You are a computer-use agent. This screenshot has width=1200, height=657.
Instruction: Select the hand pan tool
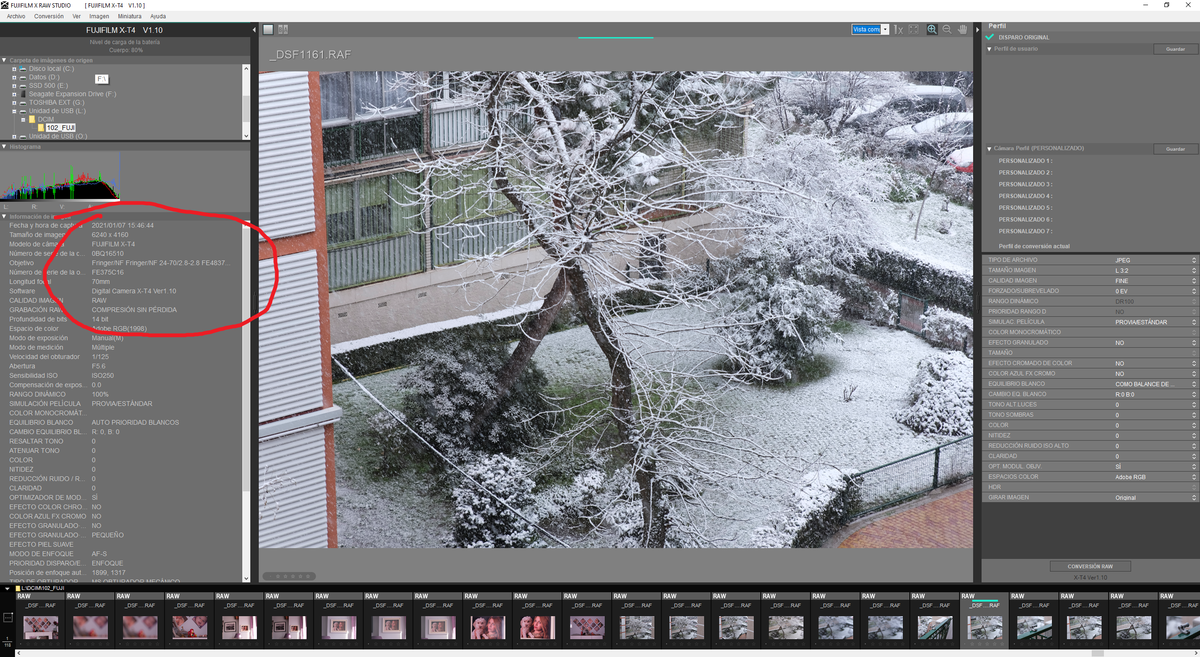961,30
